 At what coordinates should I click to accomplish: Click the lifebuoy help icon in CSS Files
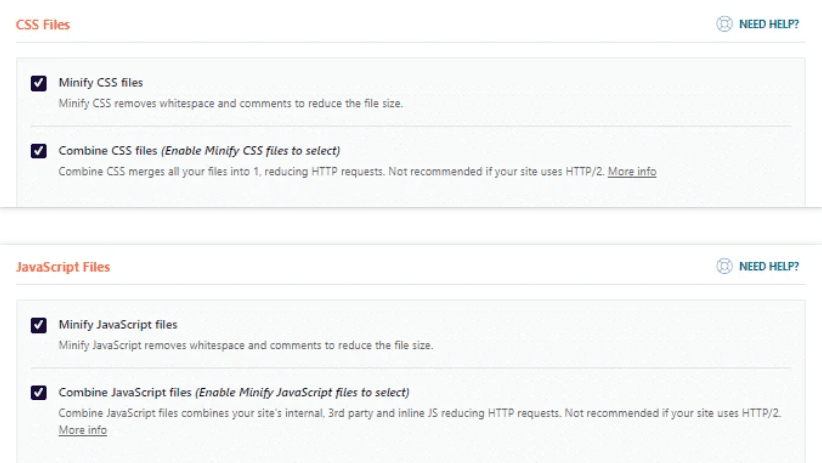(x=725, y=24)
